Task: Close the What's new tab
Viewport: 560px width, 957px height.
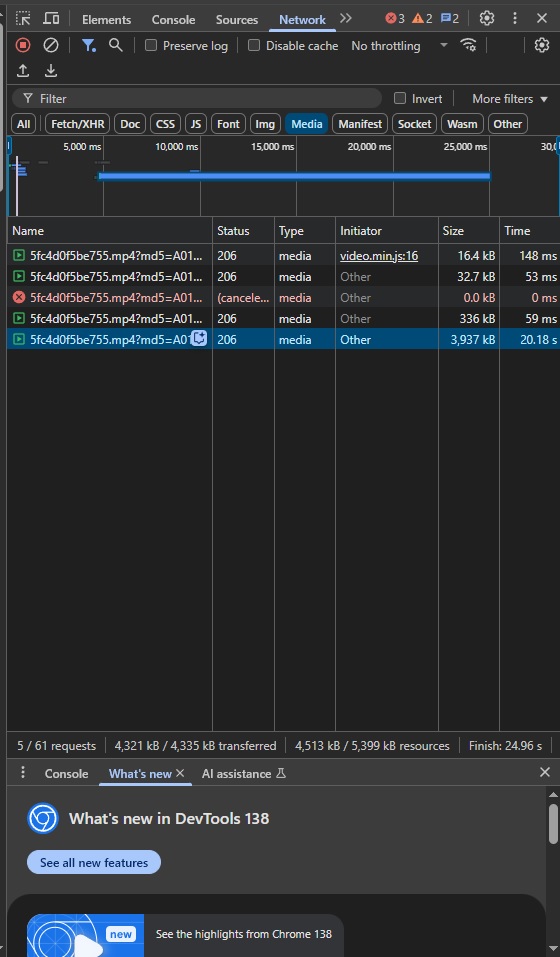Action: coord(180,773)
